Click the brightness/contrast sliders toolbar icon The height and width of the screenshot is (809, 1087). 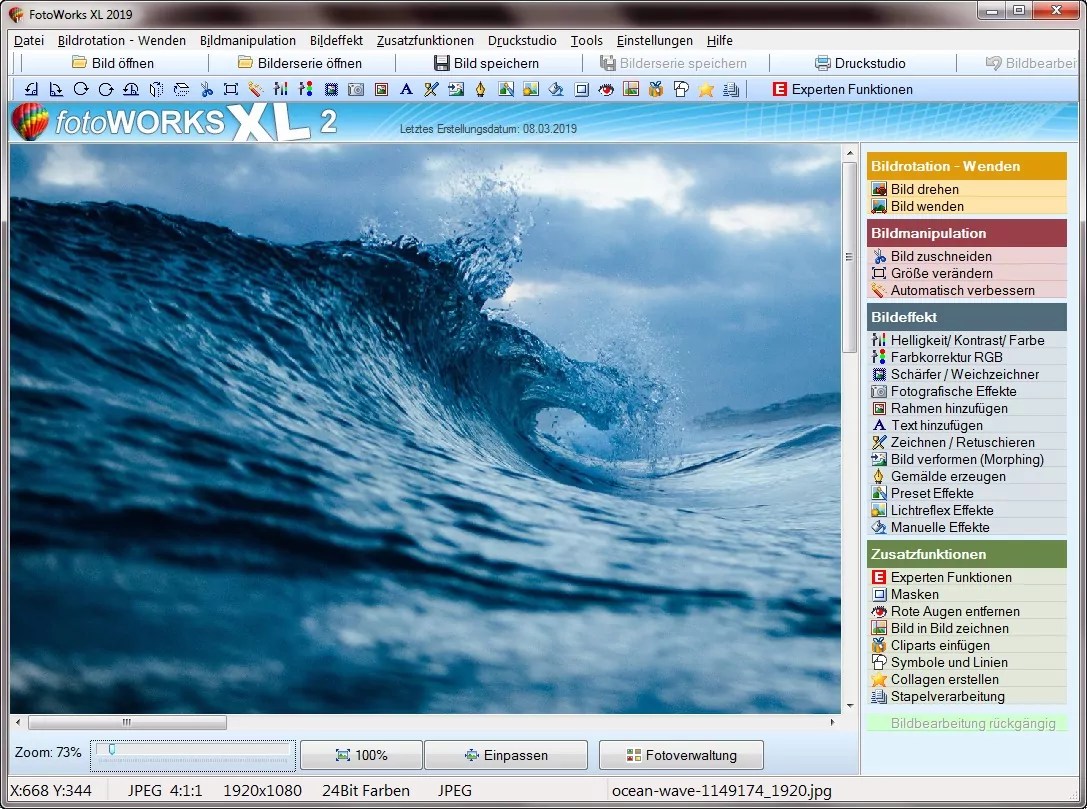pos(281,89)
